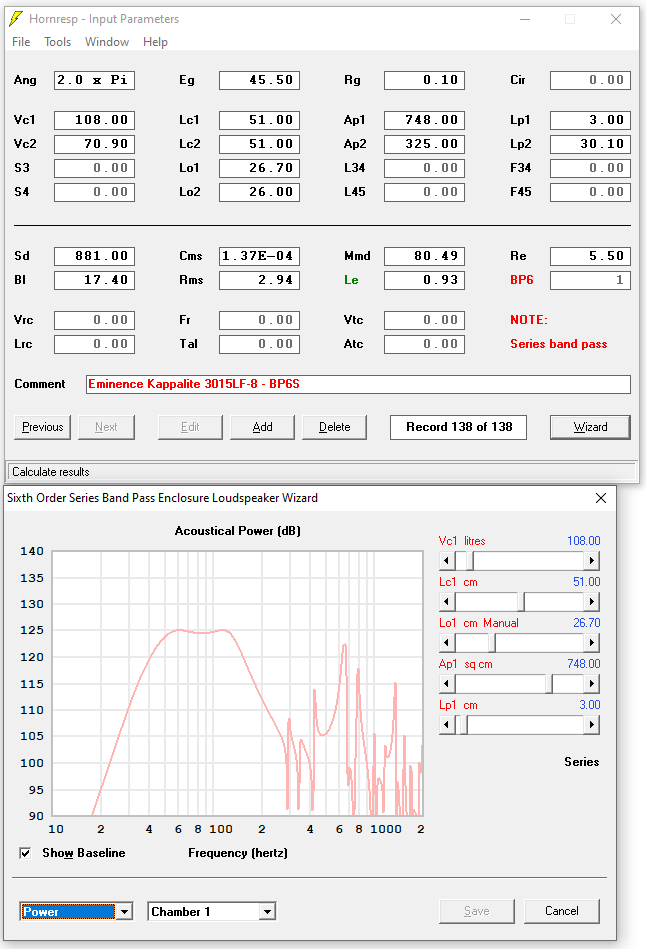Click the Lo2 input field 26.00
This screenshot has height=949, width=646.
pos(259,192)
